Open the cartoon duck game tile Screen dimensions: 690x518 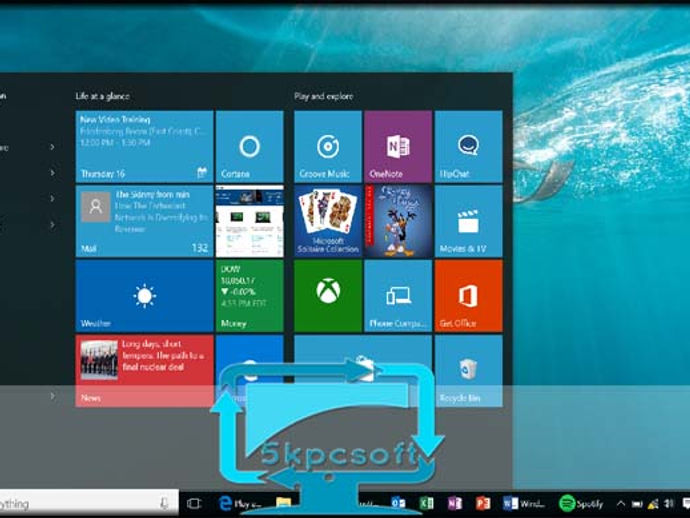pyautogui.click(x=398, y=221)
